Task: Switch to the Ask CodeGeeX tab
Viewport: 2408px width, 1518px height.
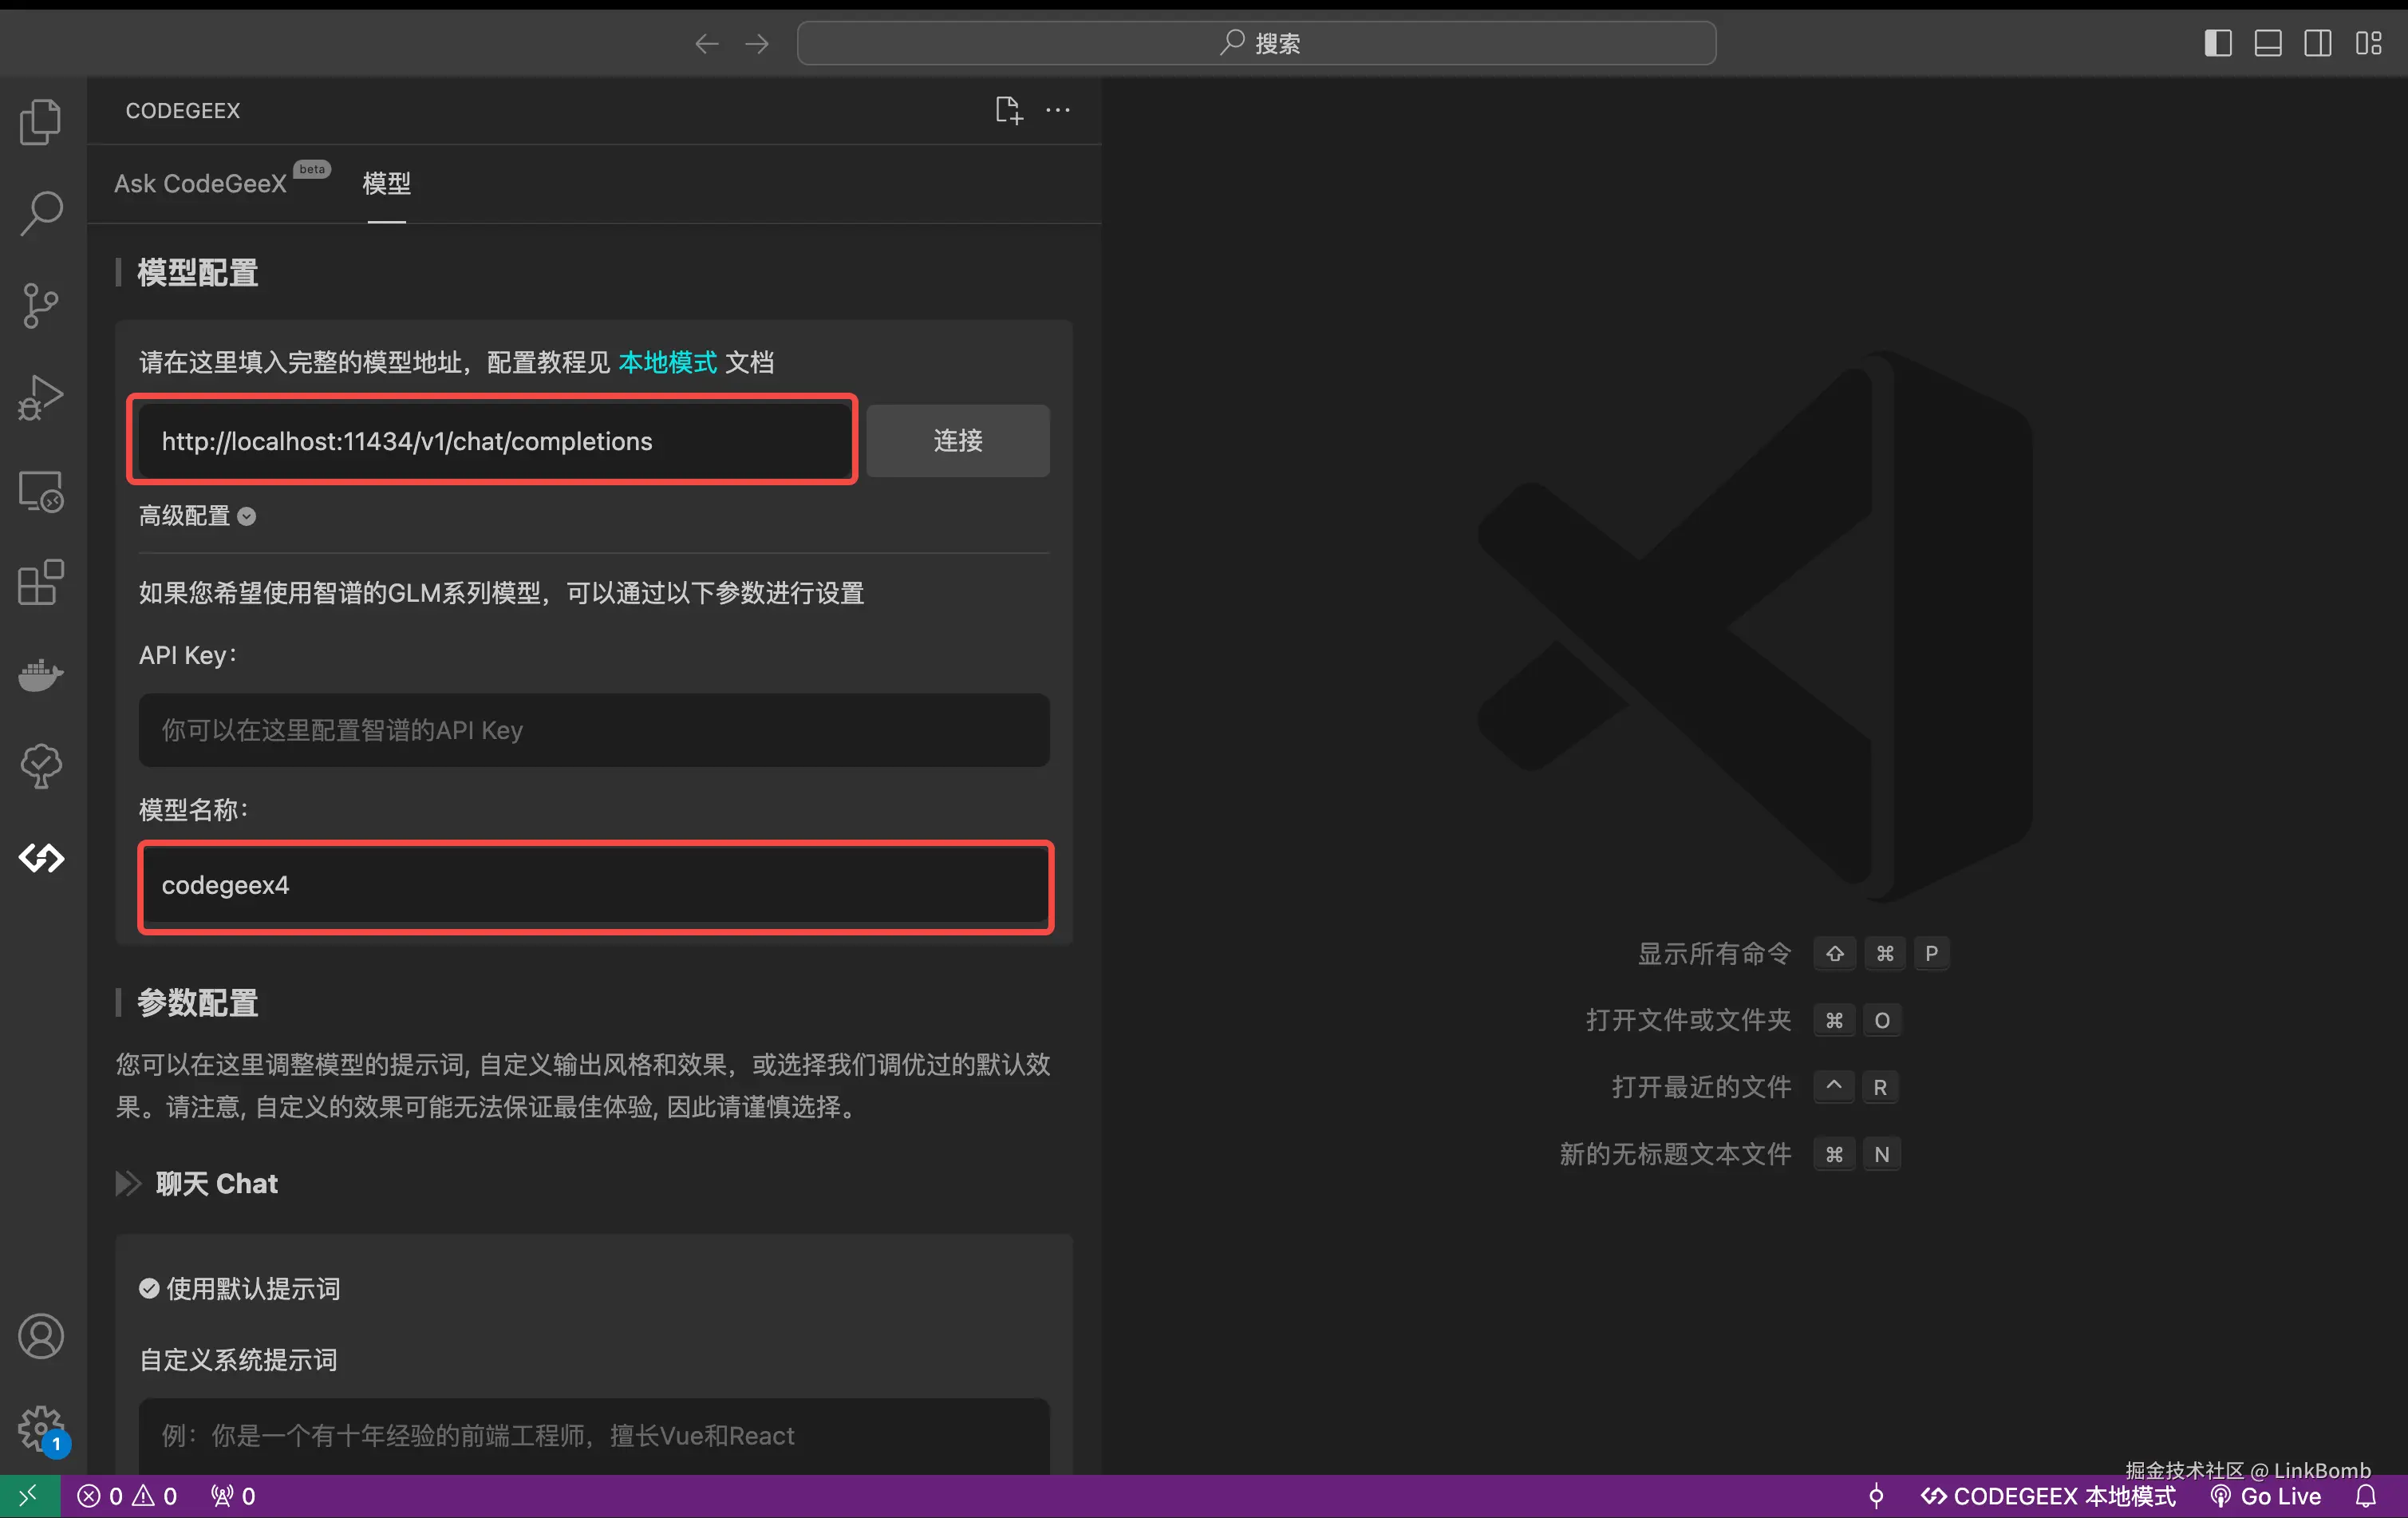Action: point(200,184)
